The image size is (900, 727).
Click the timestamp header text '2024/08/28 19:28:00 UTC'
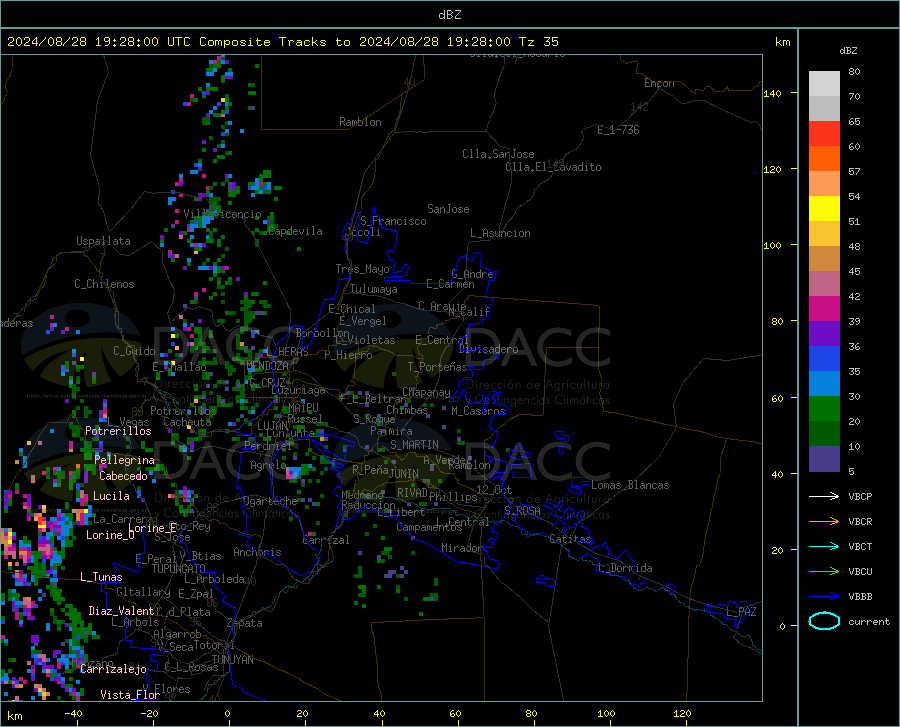[99, 42]
